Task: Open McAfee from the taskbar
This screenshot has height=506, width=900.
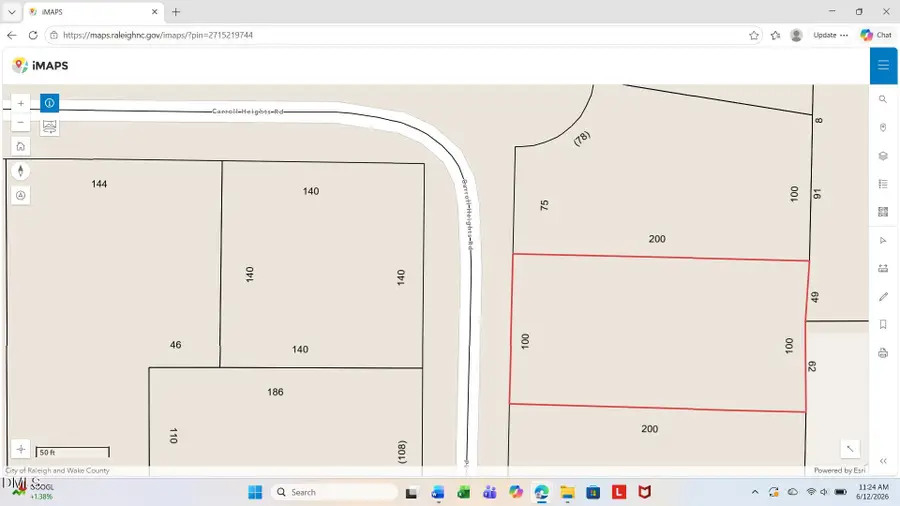Action: (x=645, y=492)
